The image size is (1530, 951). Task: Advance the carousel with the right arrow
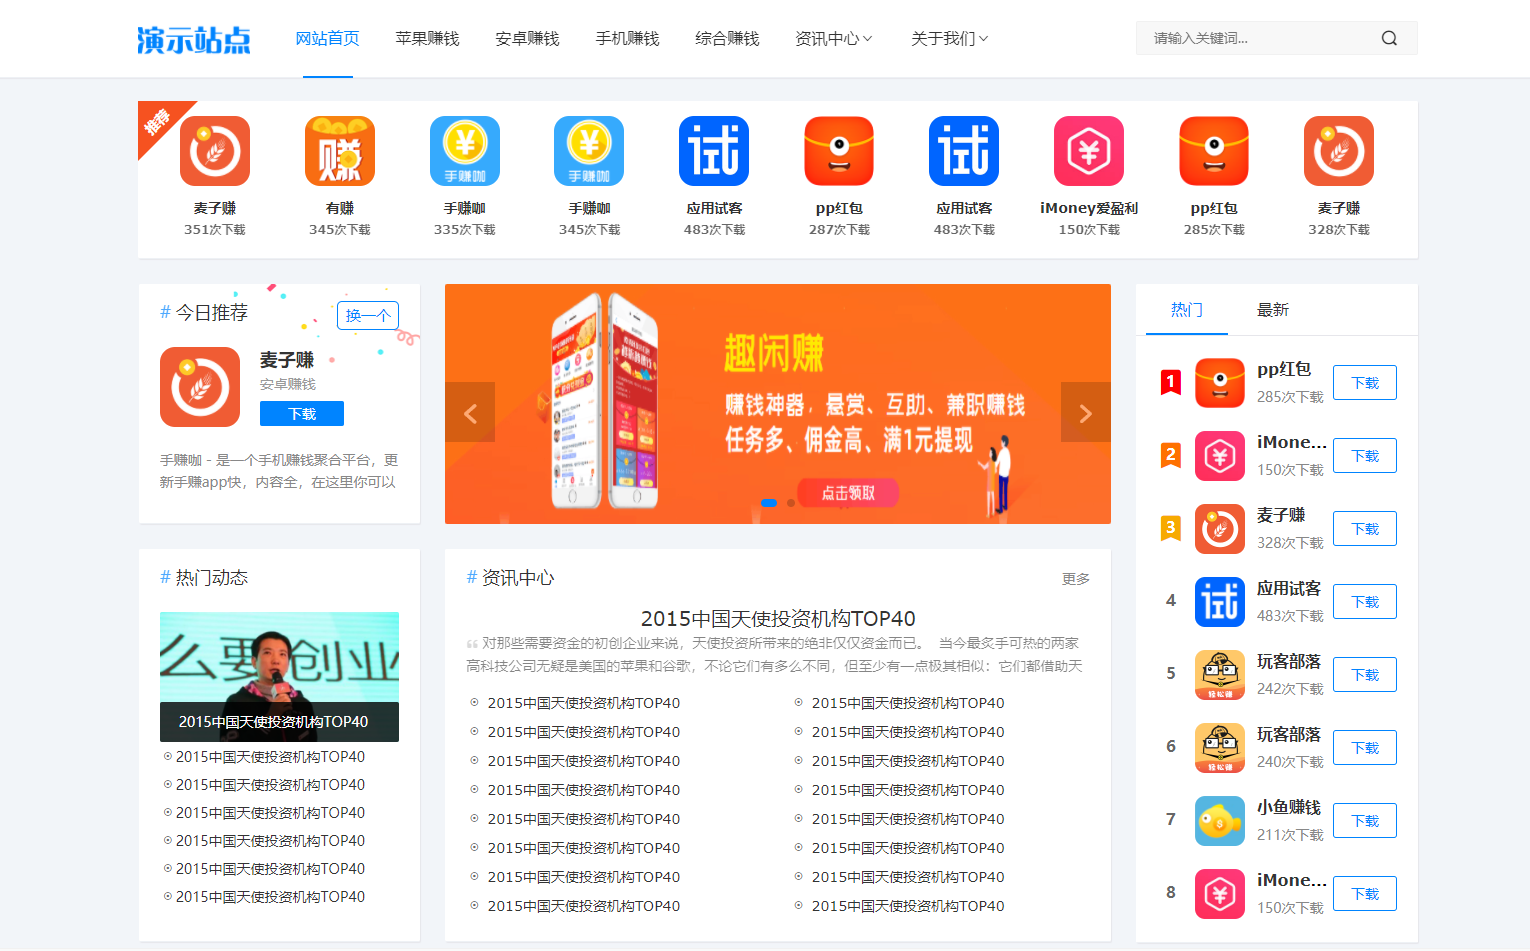tap(1085, 412)
